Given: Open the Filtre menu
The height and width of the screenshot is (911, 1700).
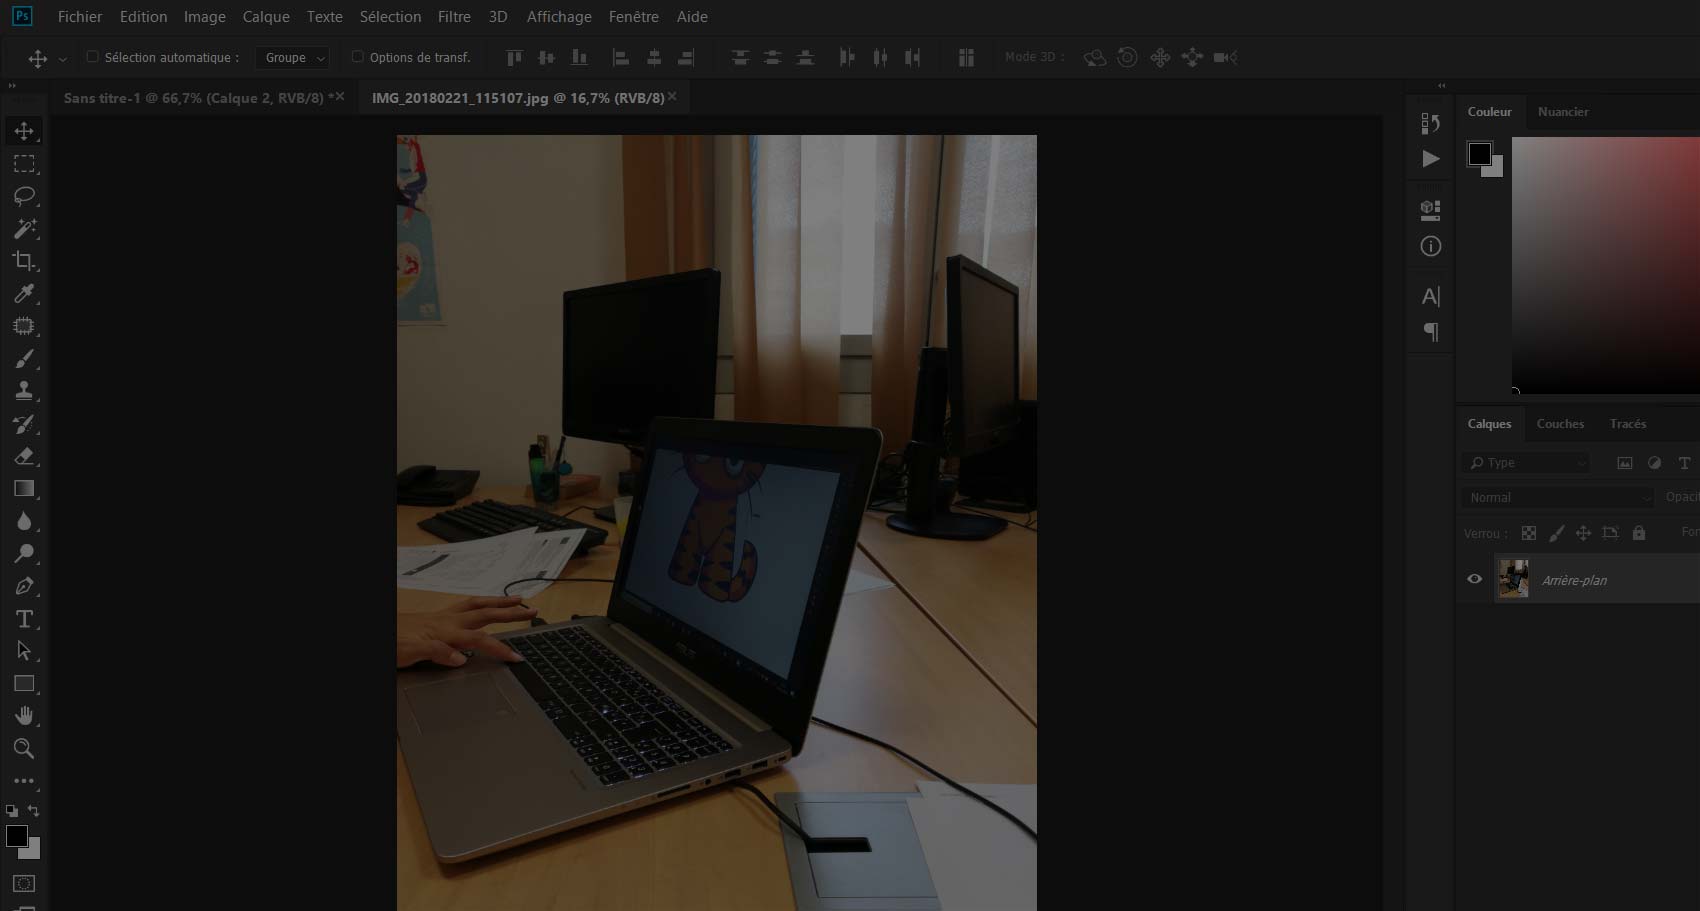Looking at the screenshot, I should [454, 17].
